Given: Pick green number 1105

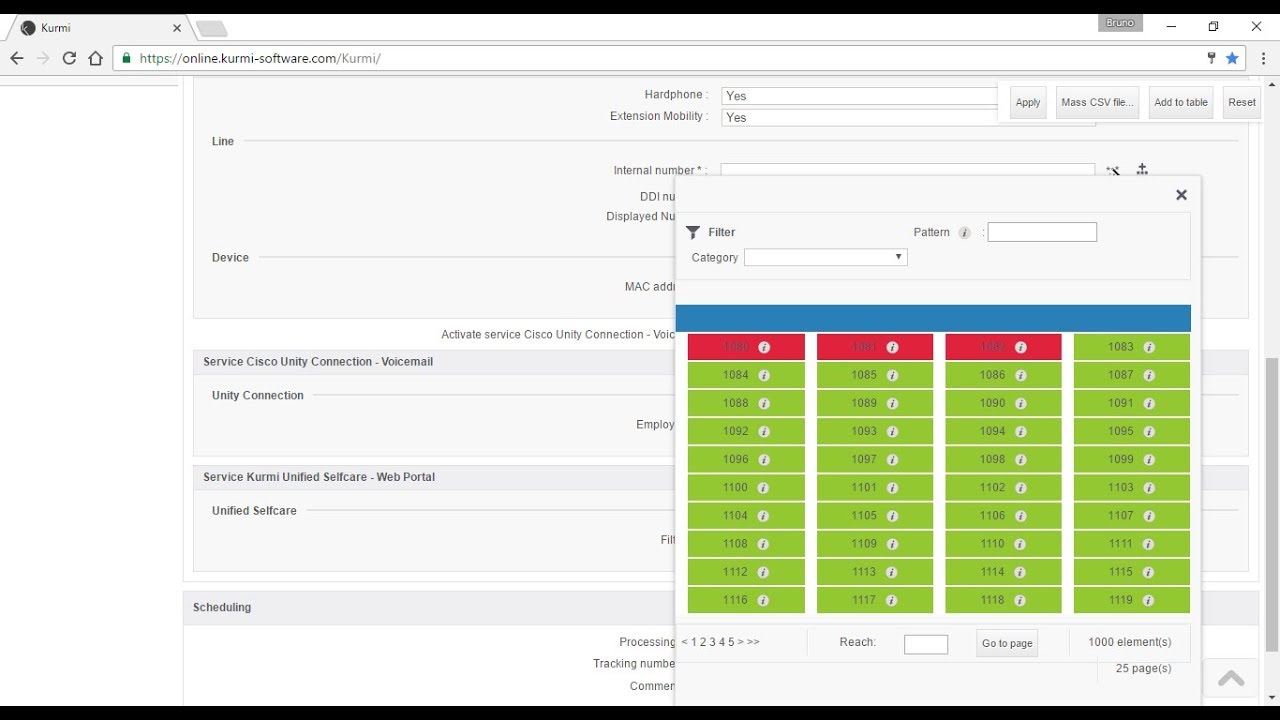Looking at the screenshot, I should coord(875,516).
